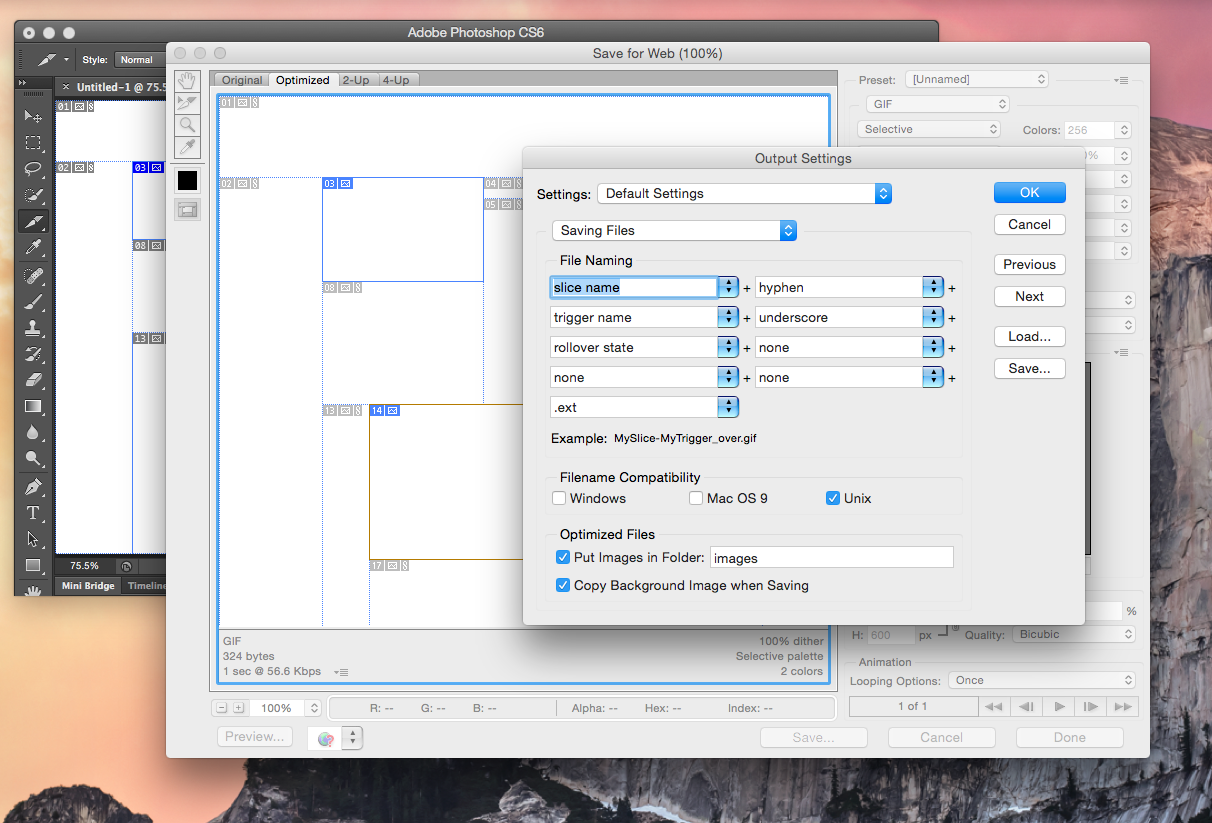
Task: Enable Windows filename compatibility
Action: (x=559, y=498)
